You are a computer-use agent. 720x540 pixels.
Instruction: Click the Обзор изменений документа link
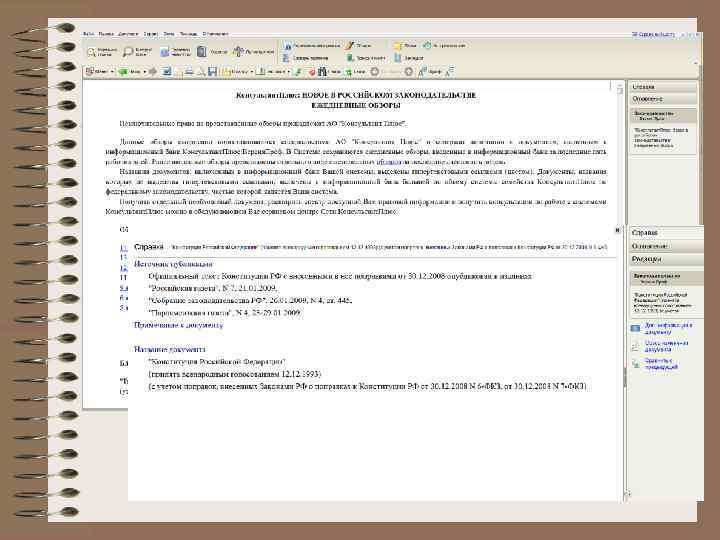666,346
